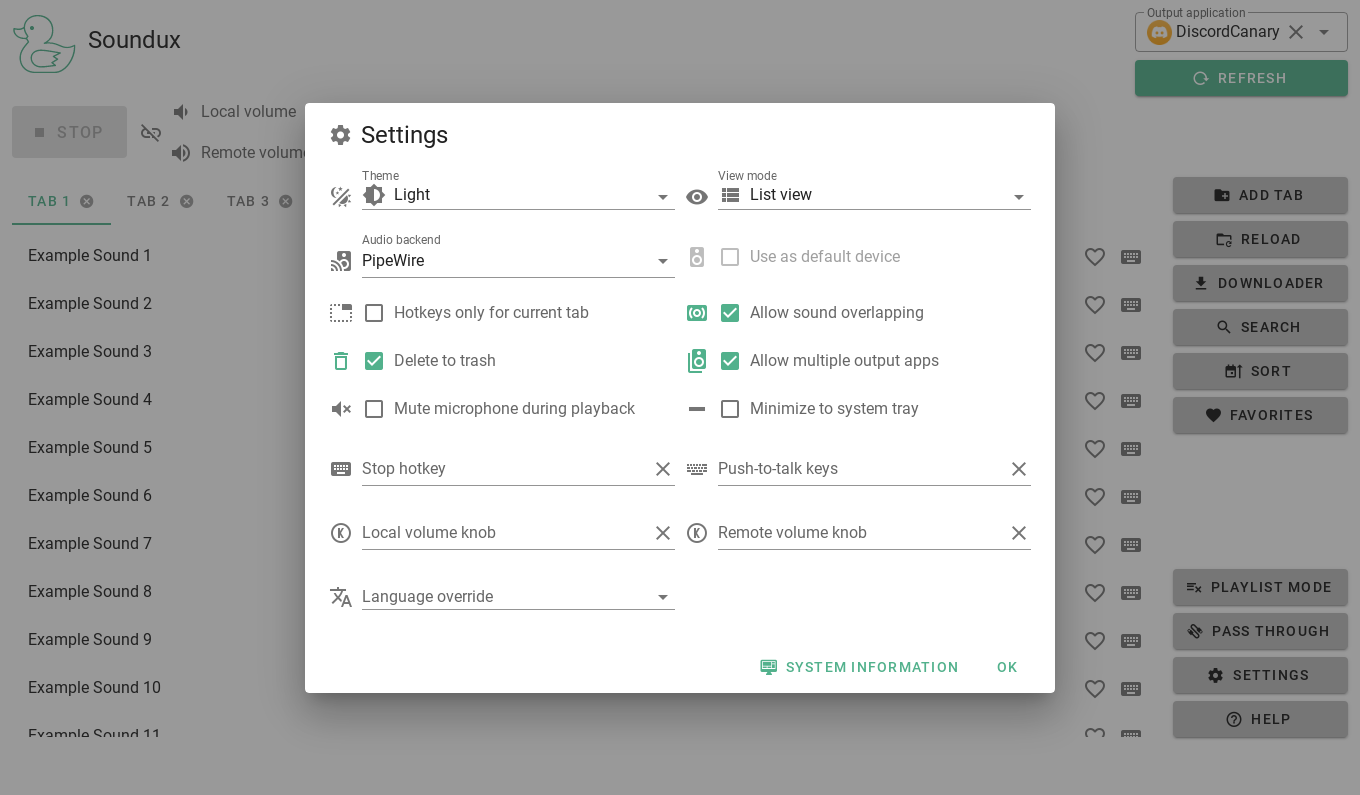Set hotkey for Example Sound 1 keyboard icon
The image size is (1360, 795).
coord(1131,257)
